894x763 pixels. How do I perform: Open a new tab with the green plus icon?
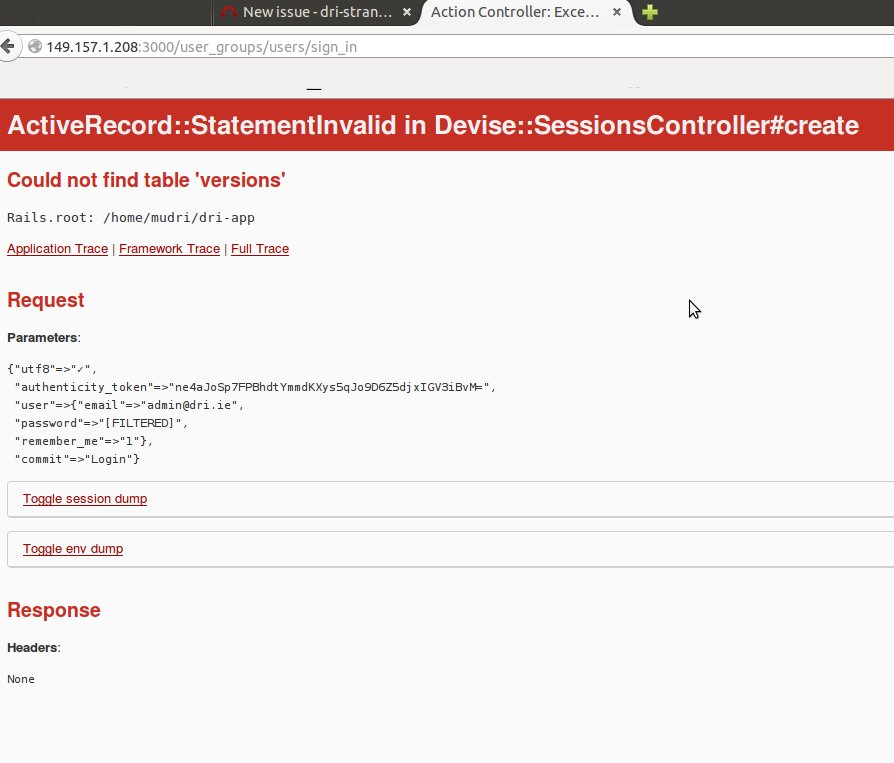tap(650, 11)
